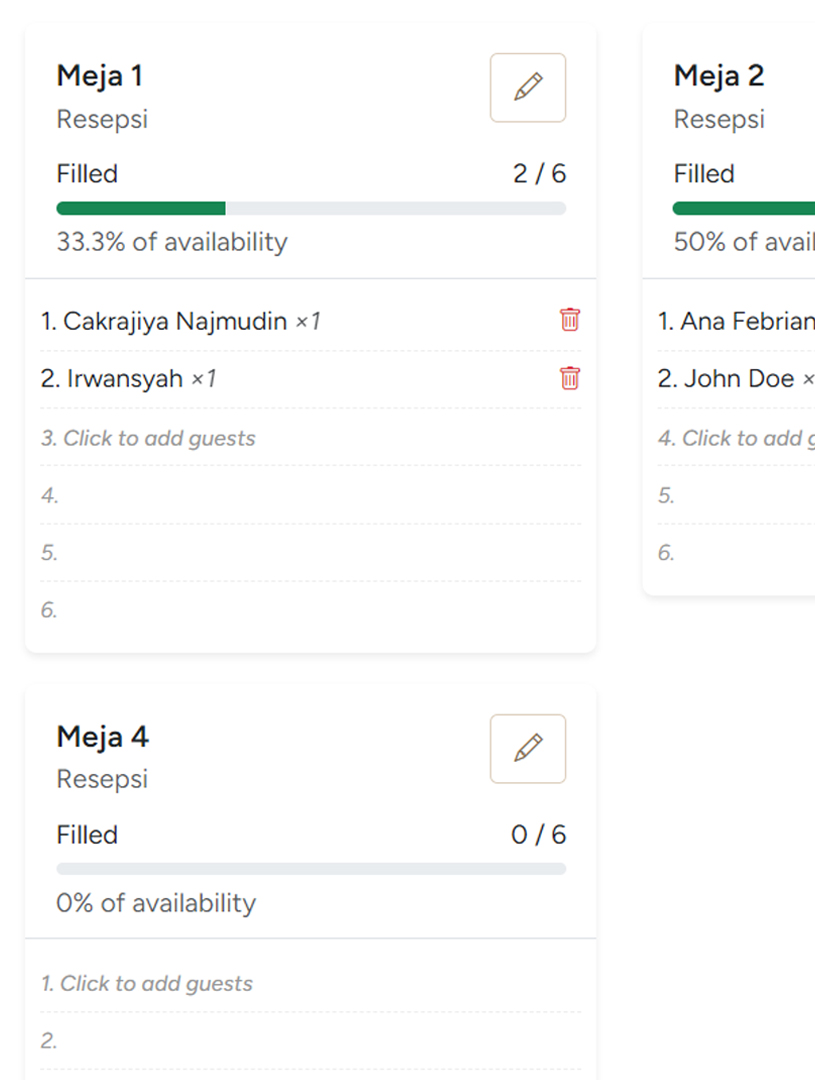Select empty seat slot 5 in Meja 2

point(736,495)
